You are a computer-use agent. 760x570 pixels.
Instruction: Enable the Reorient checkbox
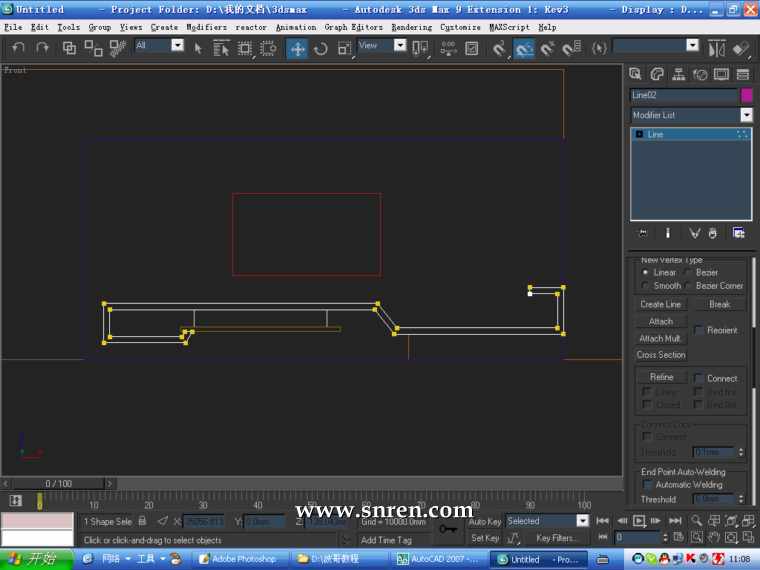pos(698,330)
